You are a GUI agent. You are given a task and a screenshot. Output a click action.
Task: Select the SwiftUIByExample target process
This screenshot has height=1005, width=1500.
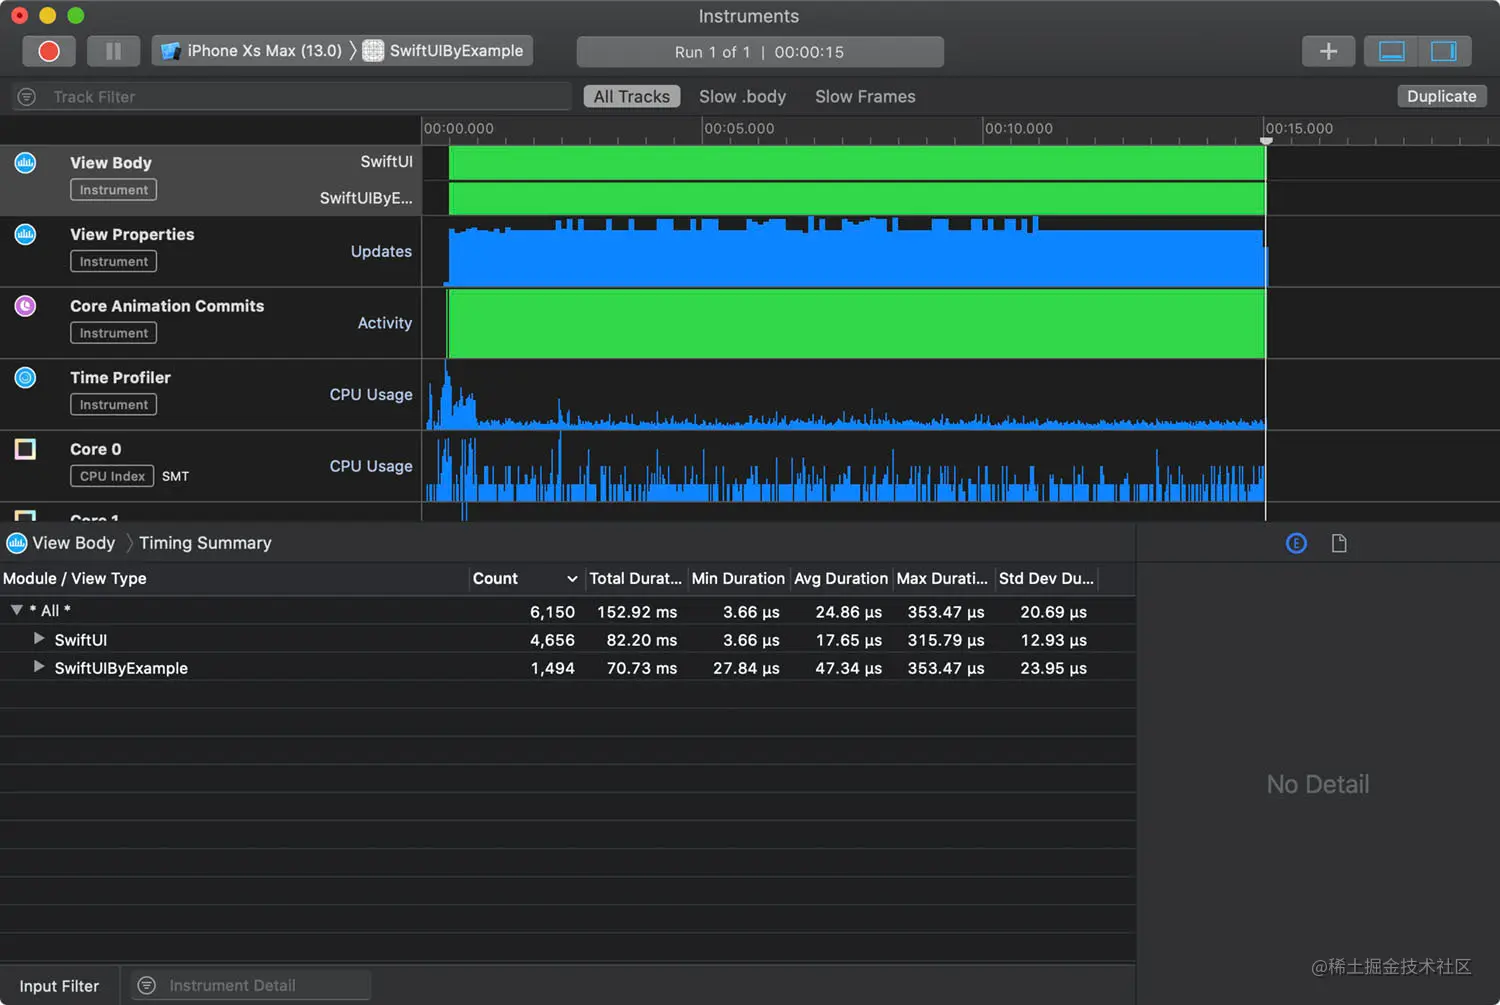pos(443,51)
